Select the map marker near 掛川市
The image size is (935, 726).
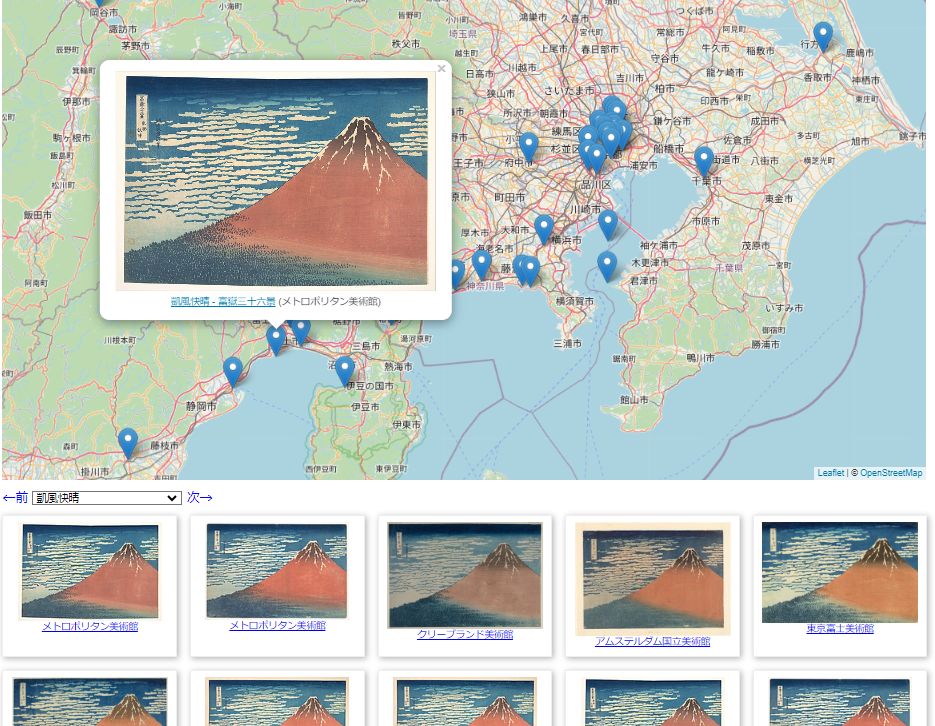[128, 444]
